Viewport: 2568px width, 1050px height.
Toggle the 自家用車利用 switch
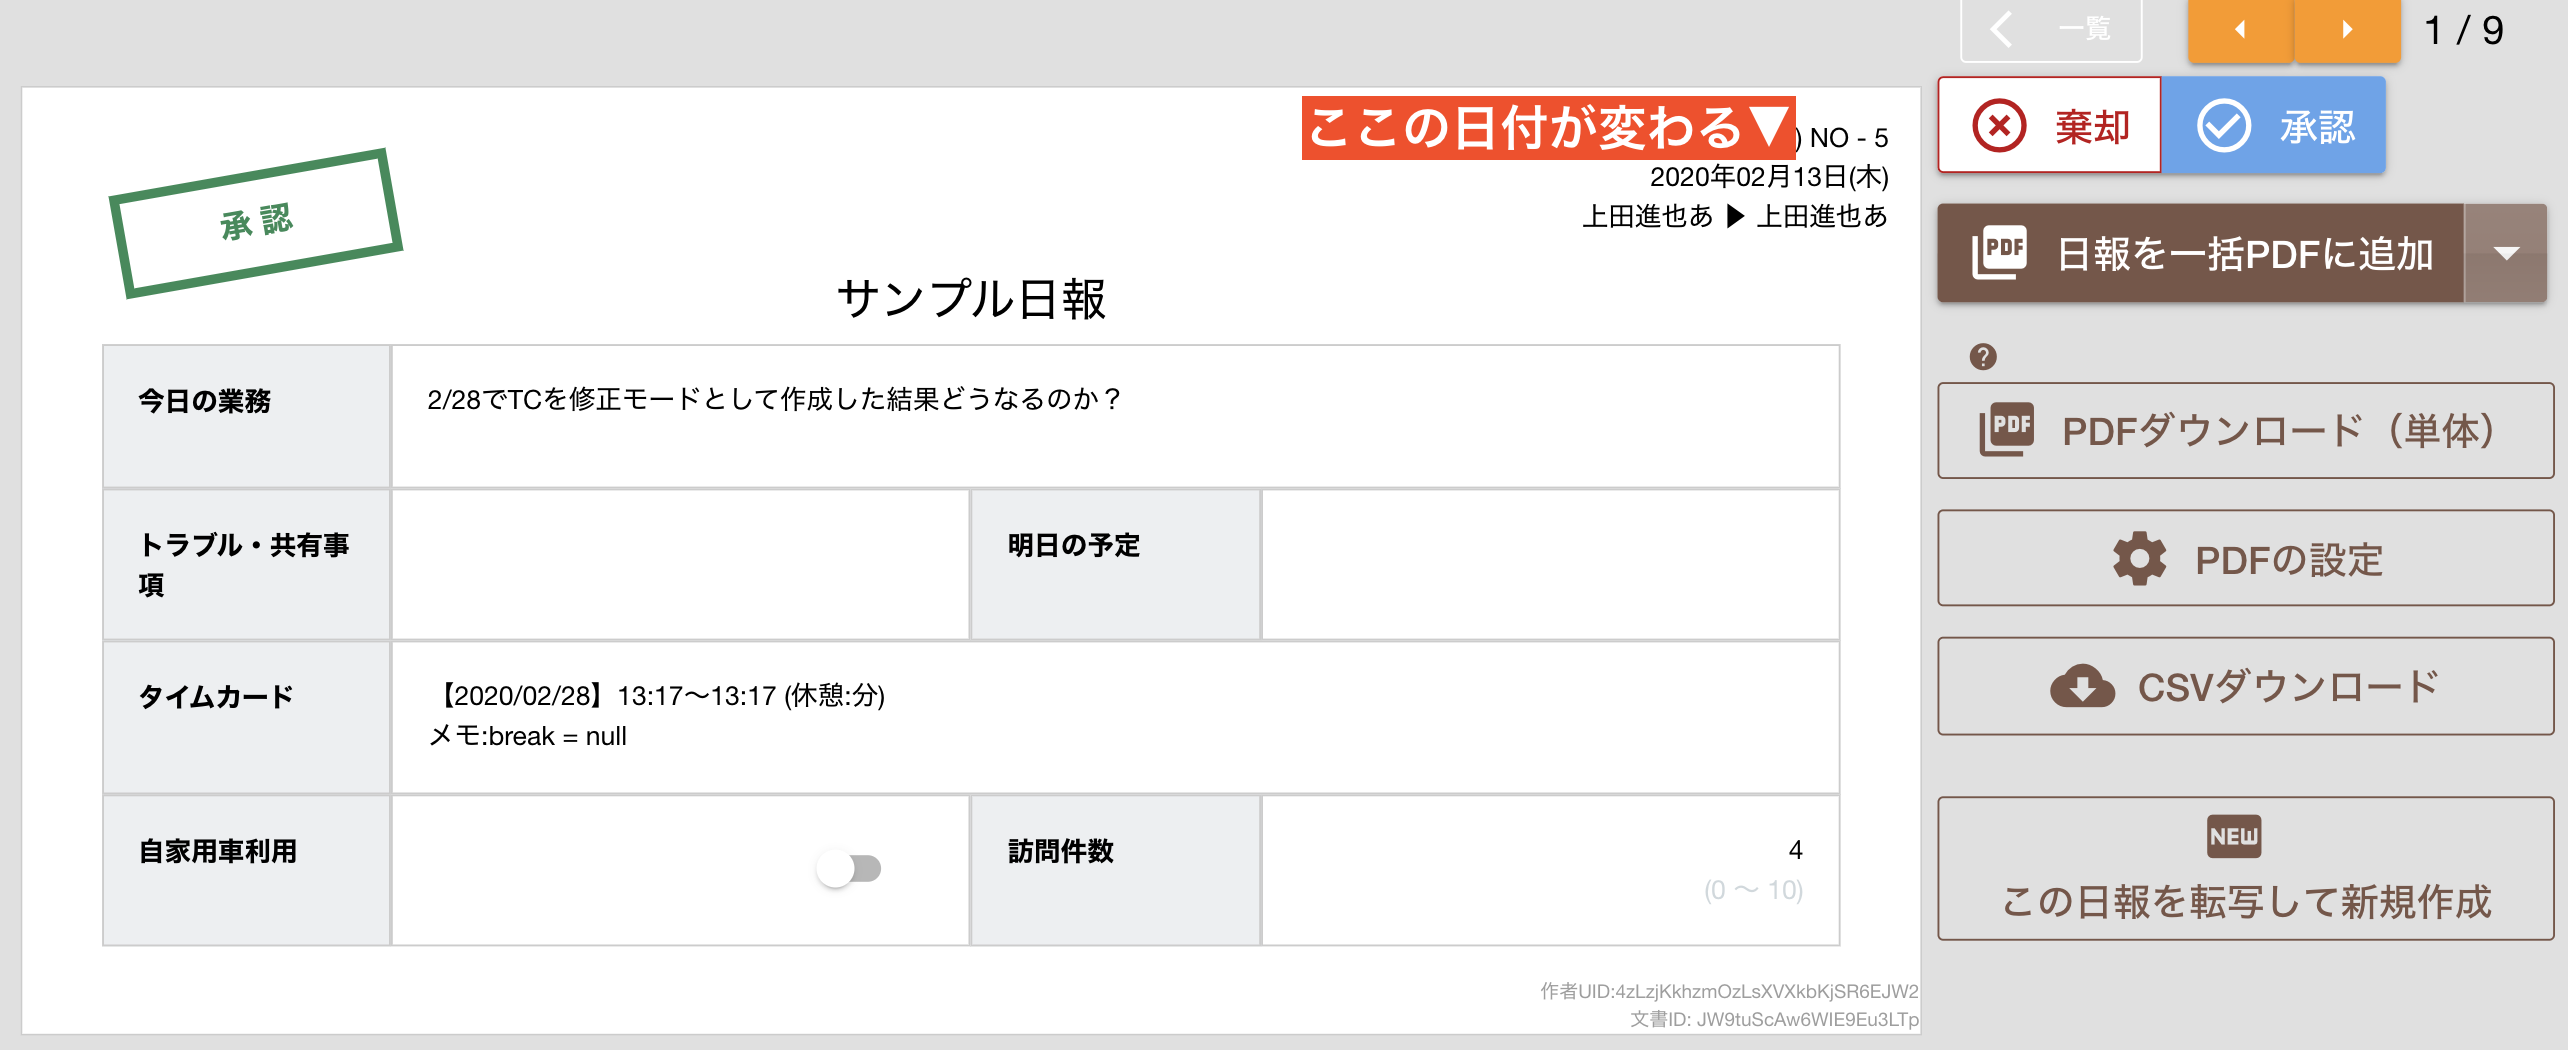(849, 868)
